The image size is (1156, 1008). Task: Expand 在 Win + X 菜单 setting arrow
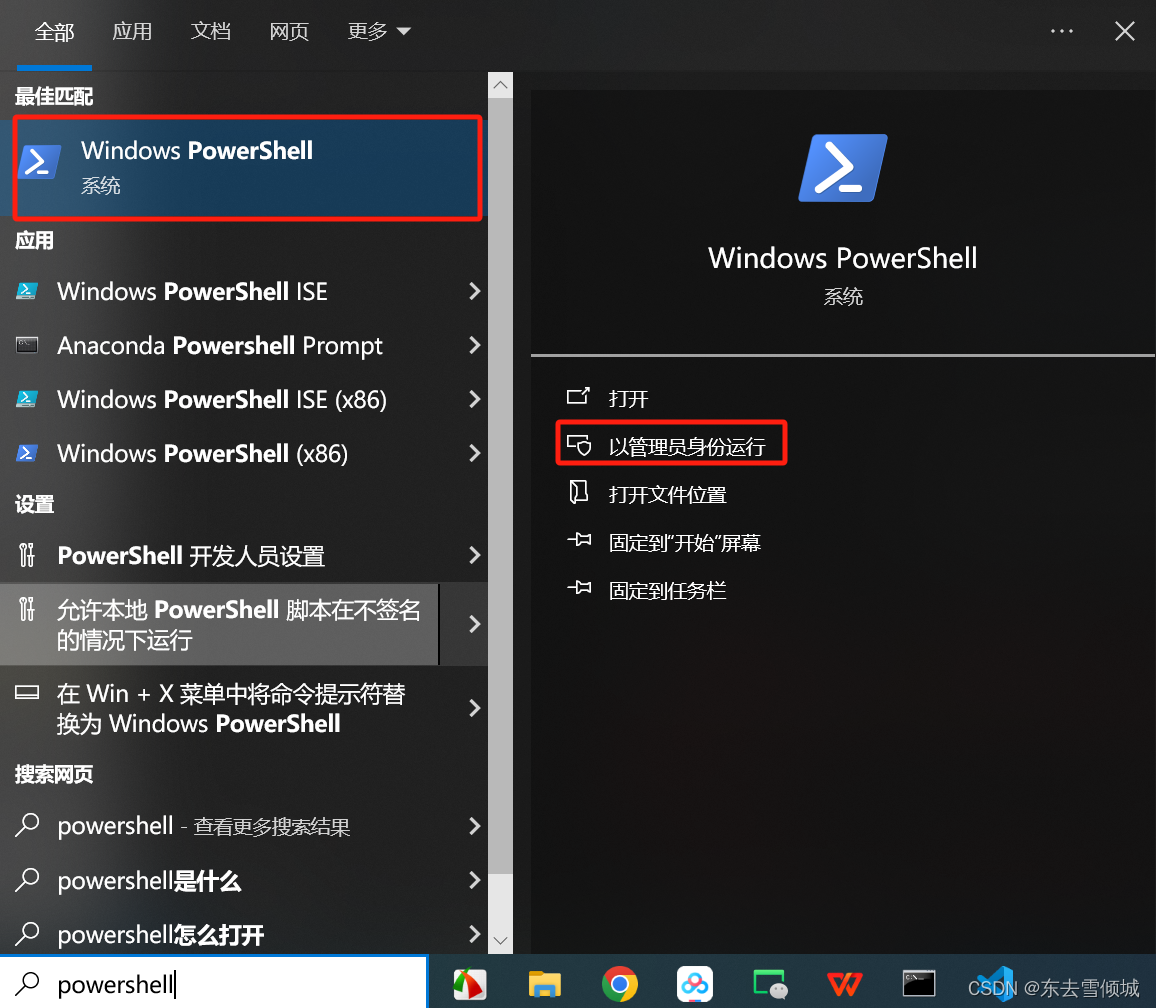click(x=475, y=708)
